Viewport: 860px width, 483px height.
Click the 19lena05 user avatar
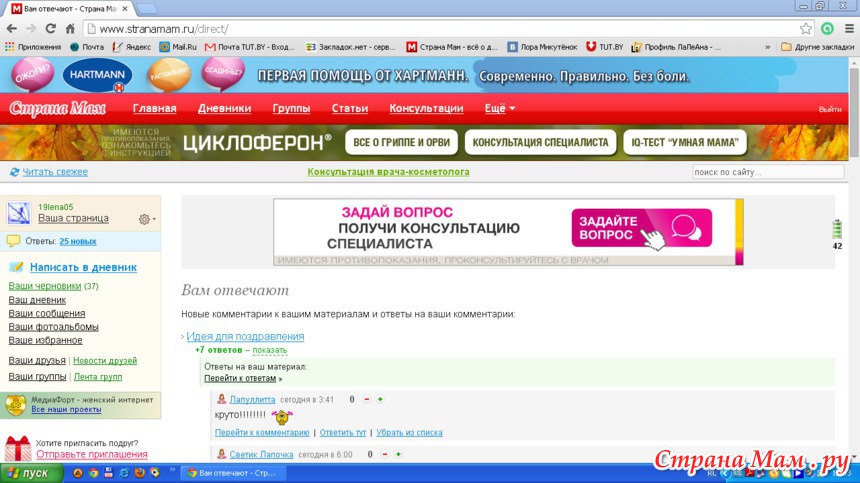coord(19,213)
